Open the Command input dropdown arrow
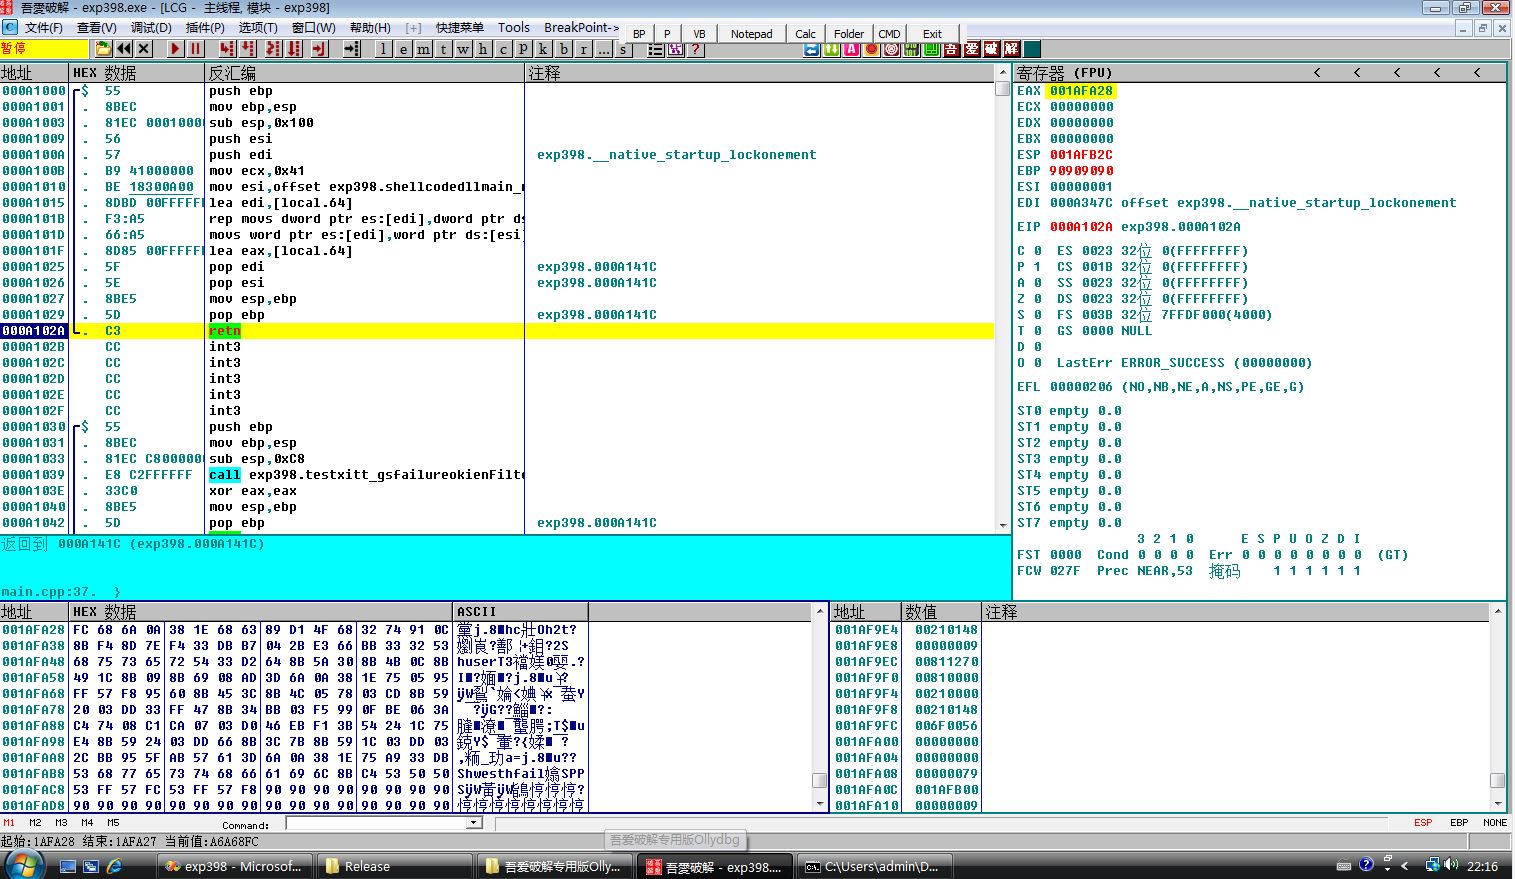Screen dimensions: 1515x879 pos(474,823)
